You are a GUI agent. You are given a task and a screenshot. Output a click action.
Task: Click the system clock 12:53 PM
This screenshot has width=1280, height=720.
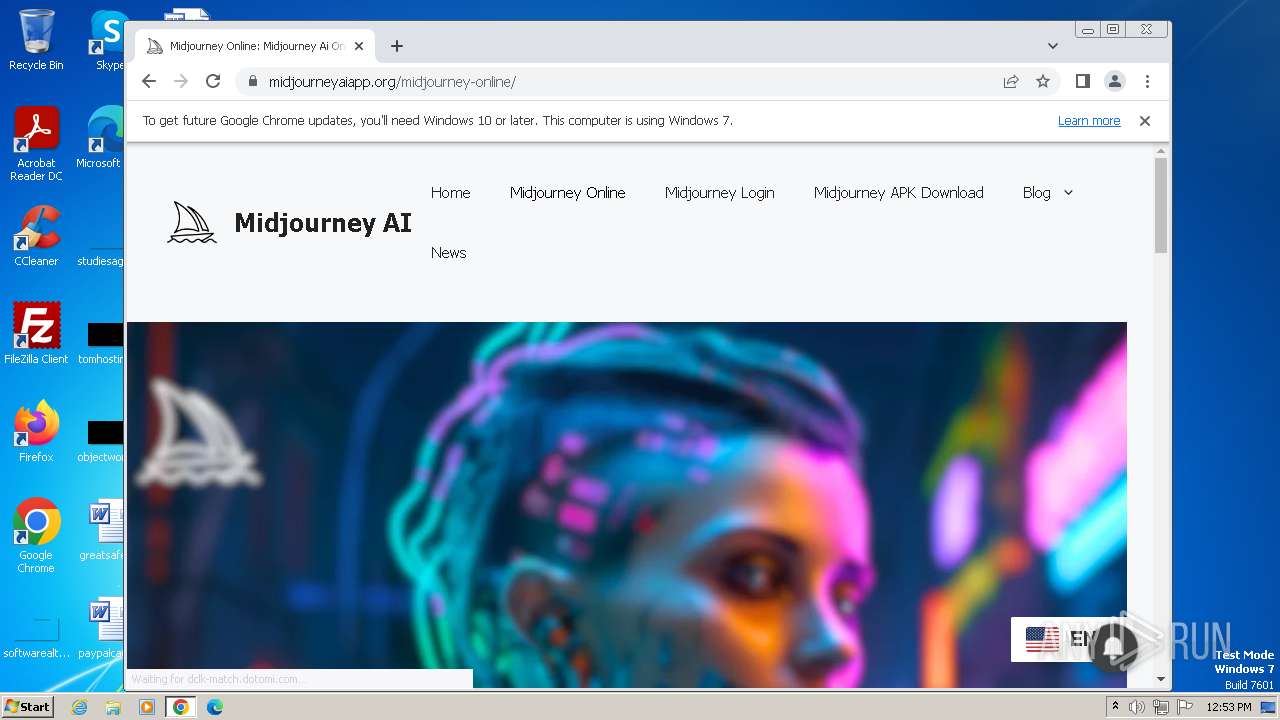(1229, 707)
